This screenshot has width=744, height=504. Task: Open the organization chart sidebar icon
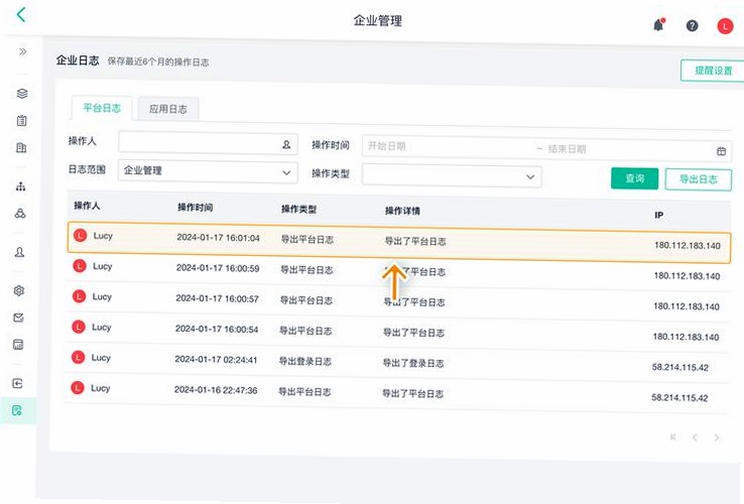tap(20, 186)
